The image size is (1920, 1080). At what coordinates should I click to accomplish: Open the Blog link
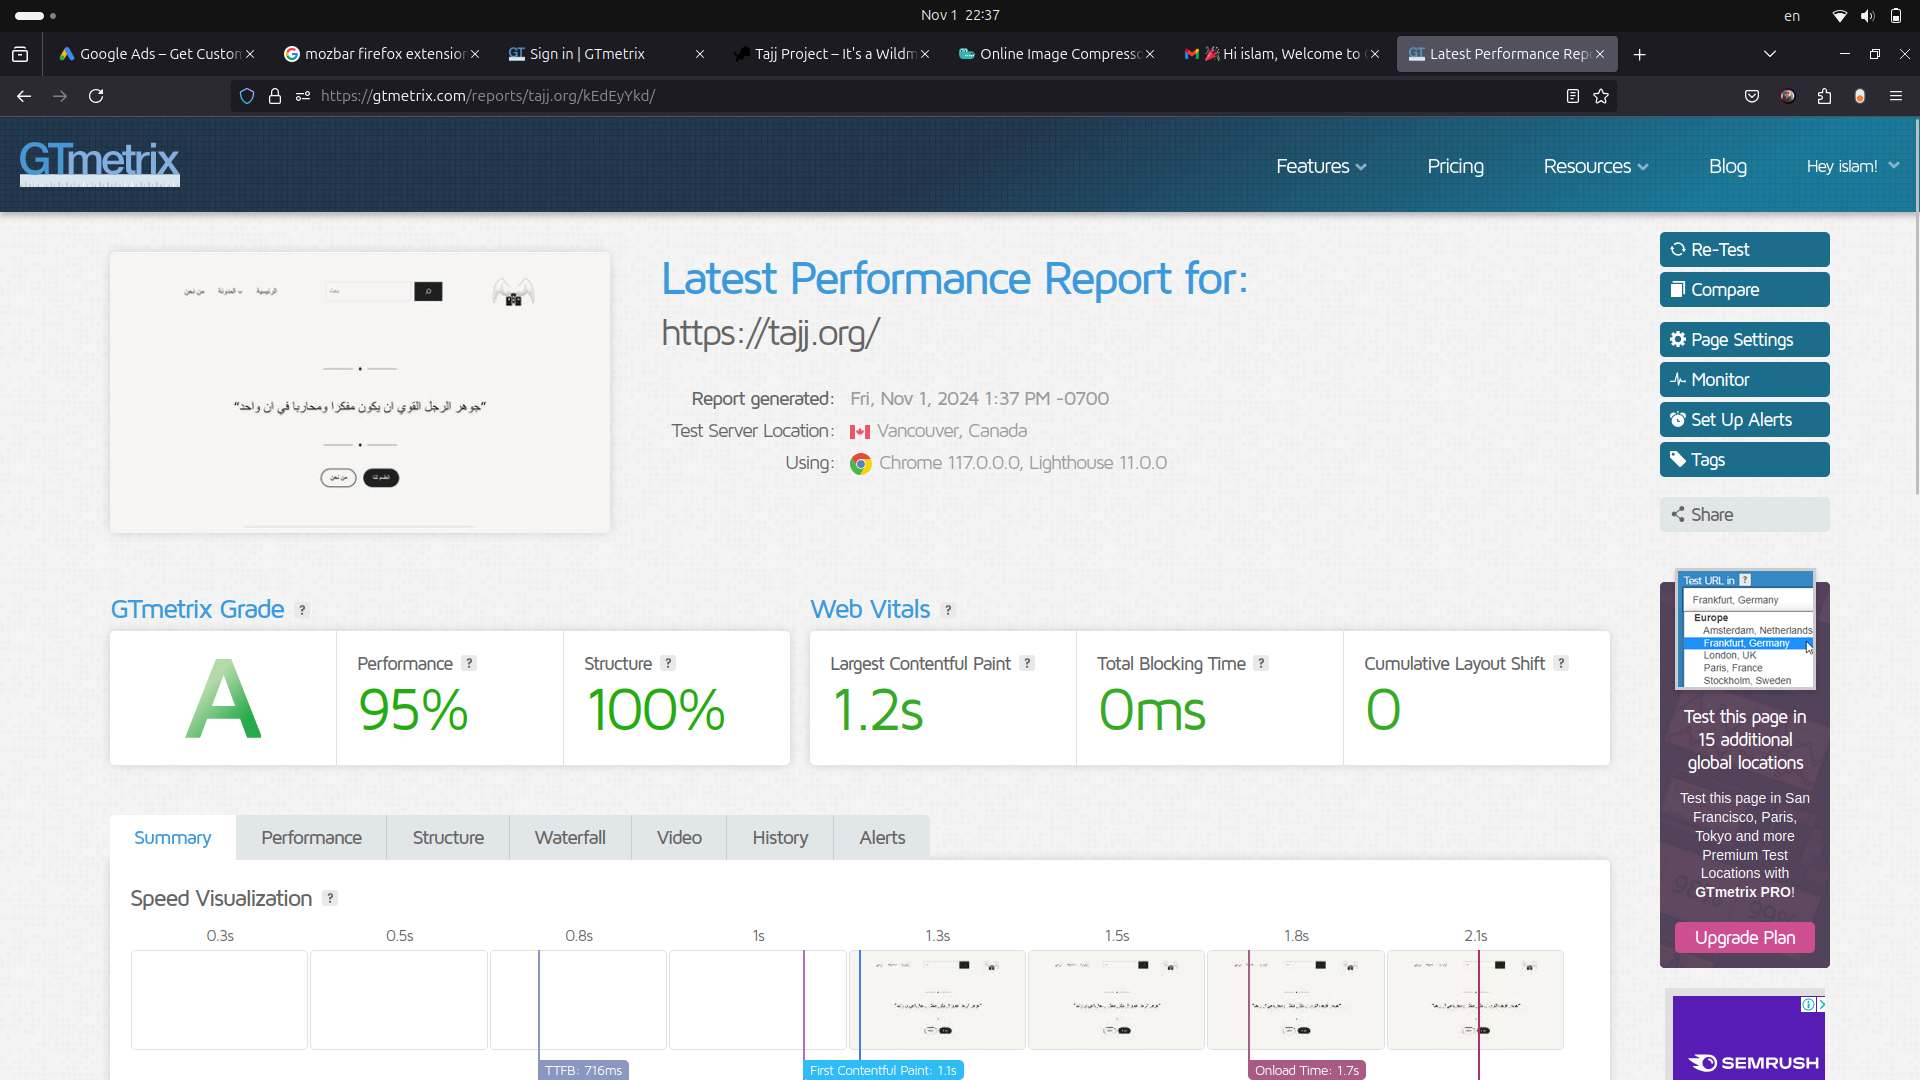1727,166
